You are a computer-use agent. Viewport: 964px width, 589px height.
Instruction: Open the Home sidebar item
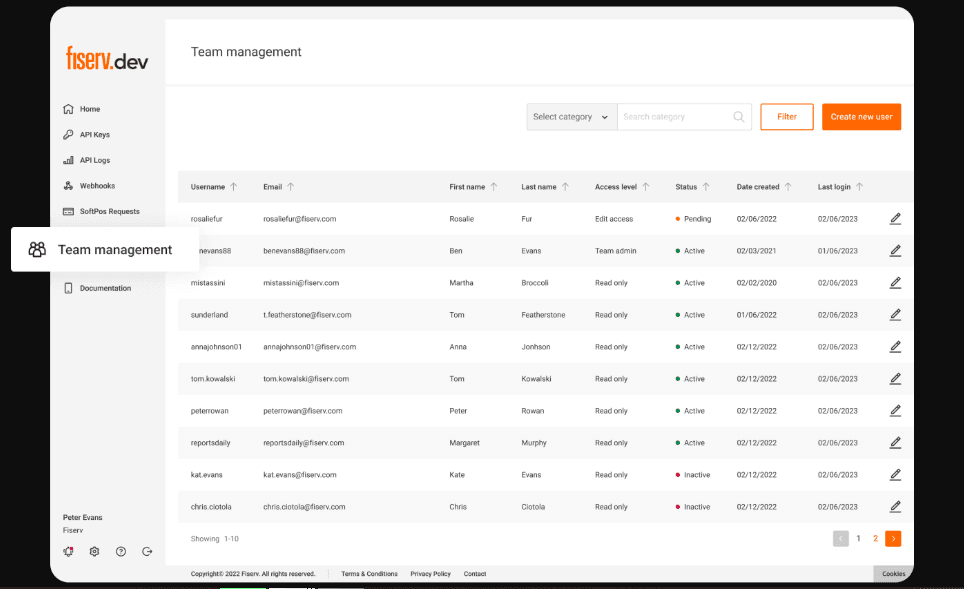81,109
